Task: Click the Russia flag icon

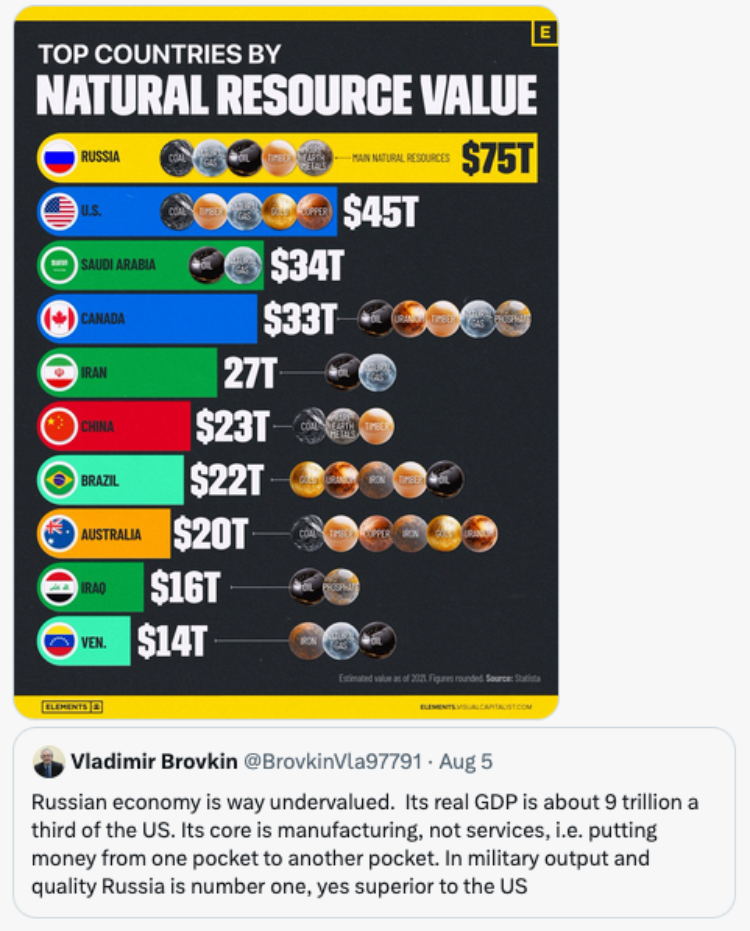Action: coord(59,157)
